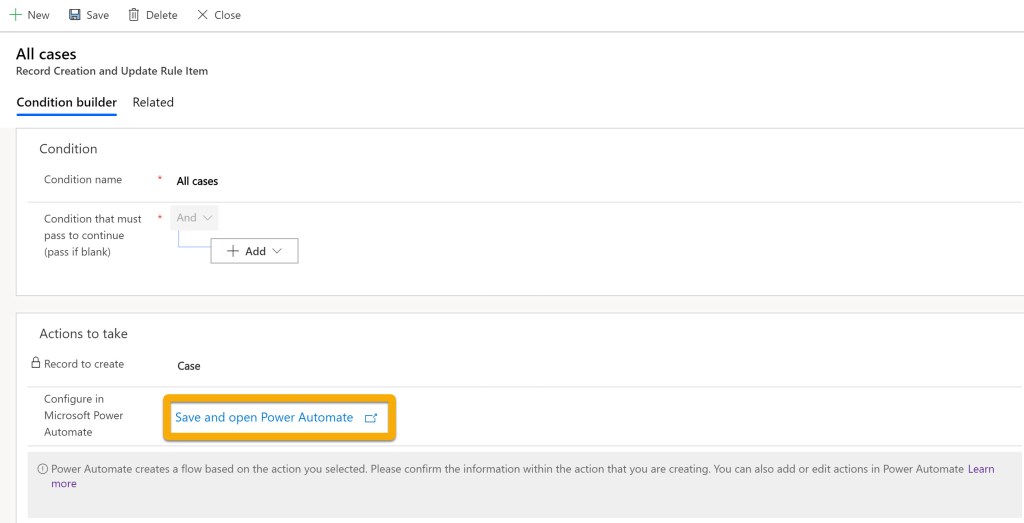This screenshot has height=523, width=1024.
Task: Click the external-link icon after Power Automate link
Action: coord(371,418)
